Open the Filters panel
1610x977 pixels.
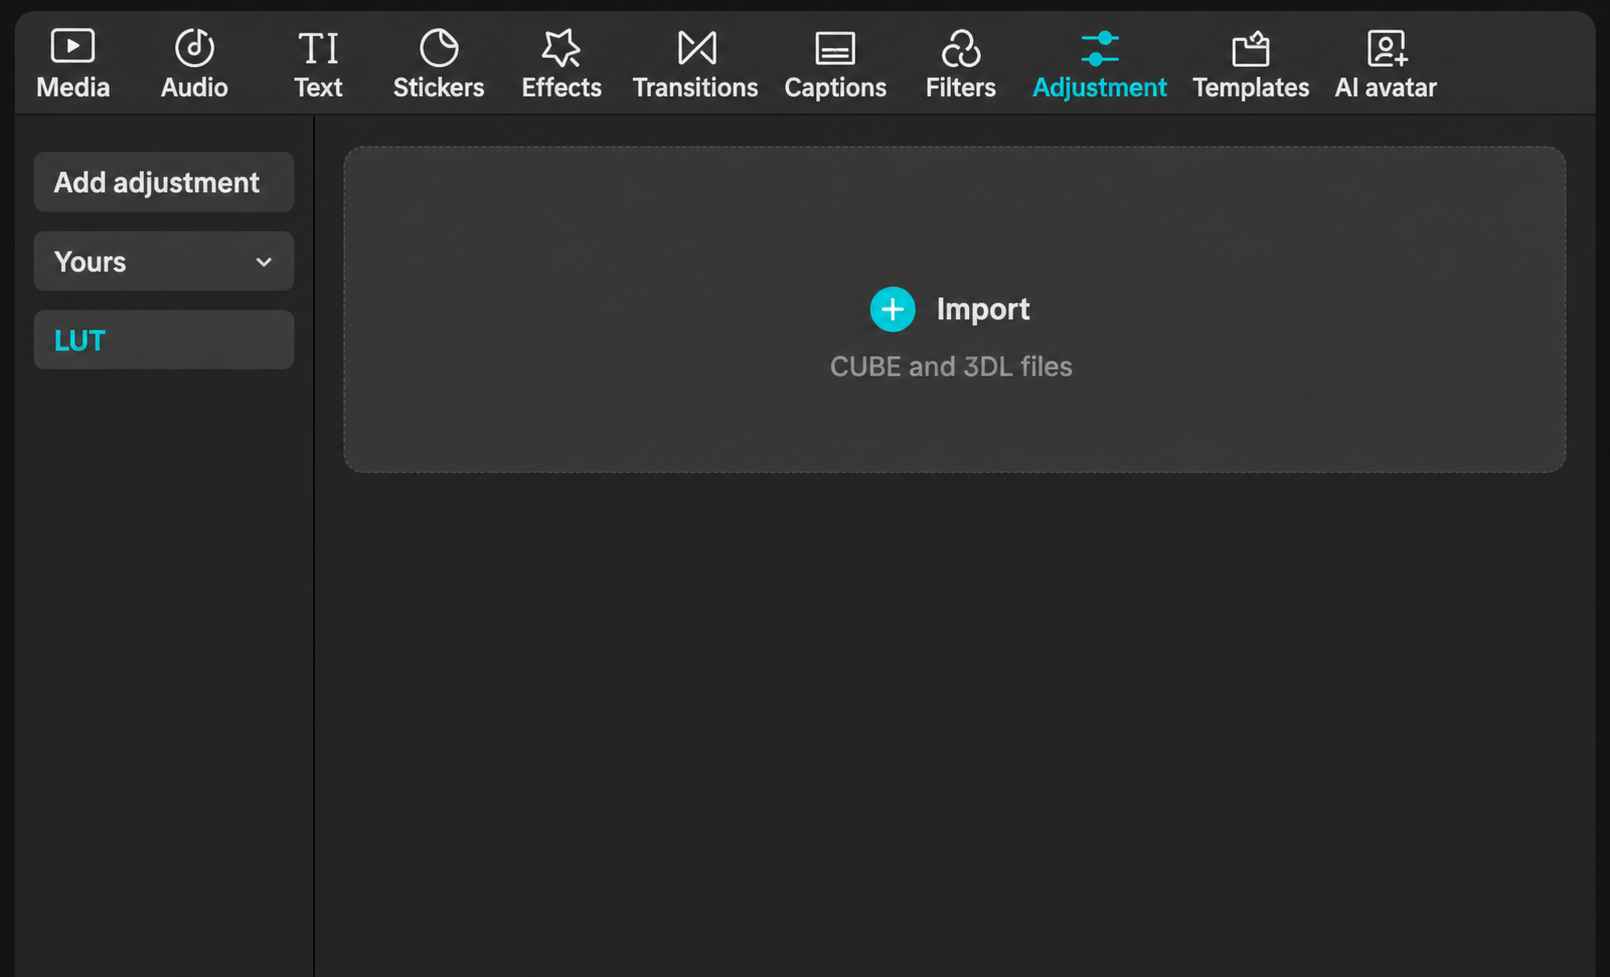pos(960,65)
